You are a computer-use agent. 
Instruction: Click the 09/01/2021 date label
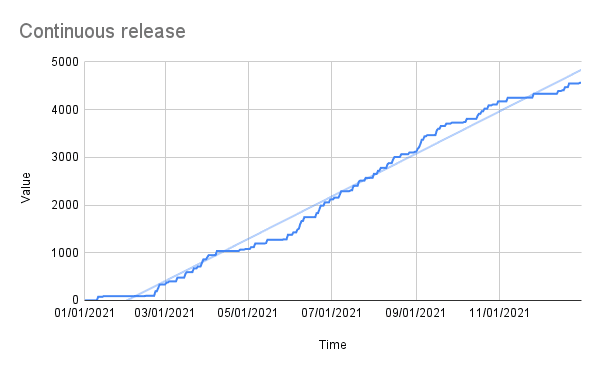pyautogui.click(x=416, y=313)
